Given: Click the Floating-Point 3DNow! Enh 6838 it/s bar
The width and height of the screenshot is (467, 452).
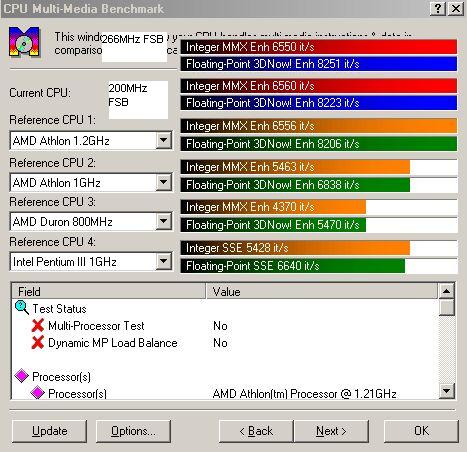Looking at the screenshot, I should click(319, 185).
